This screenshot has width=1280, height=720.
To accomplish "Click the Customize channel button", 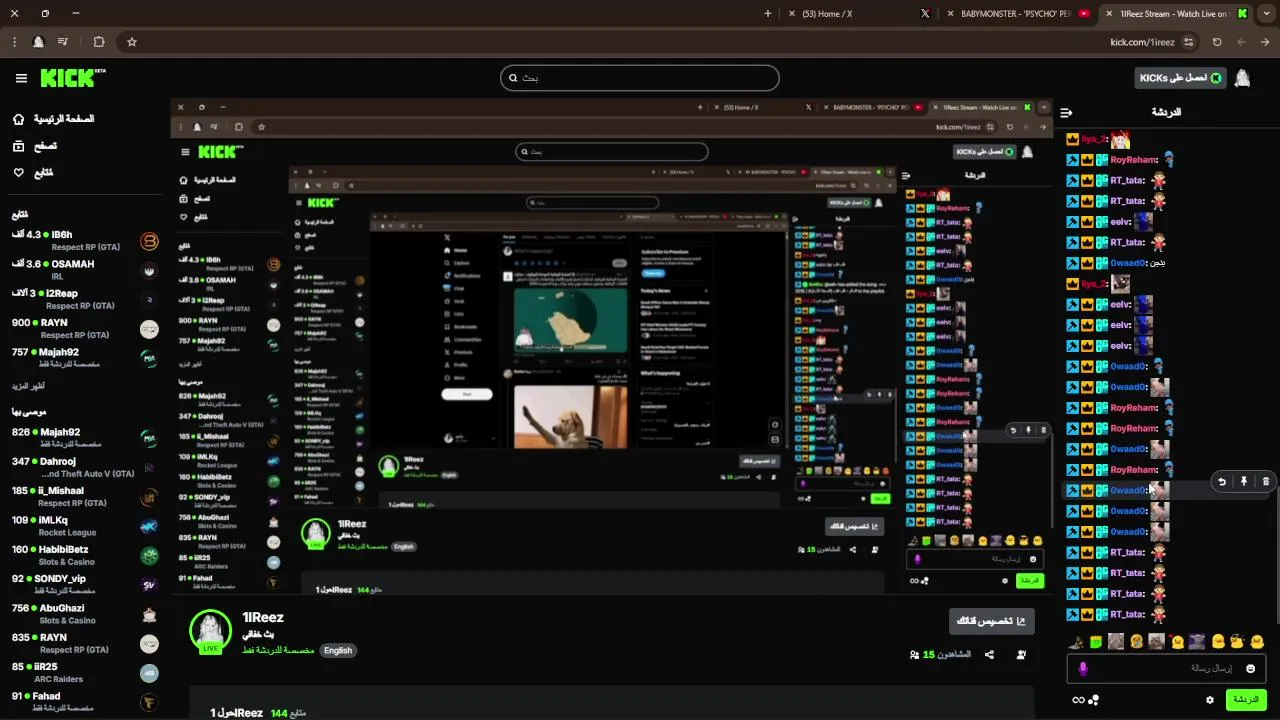I will point(992,621).
